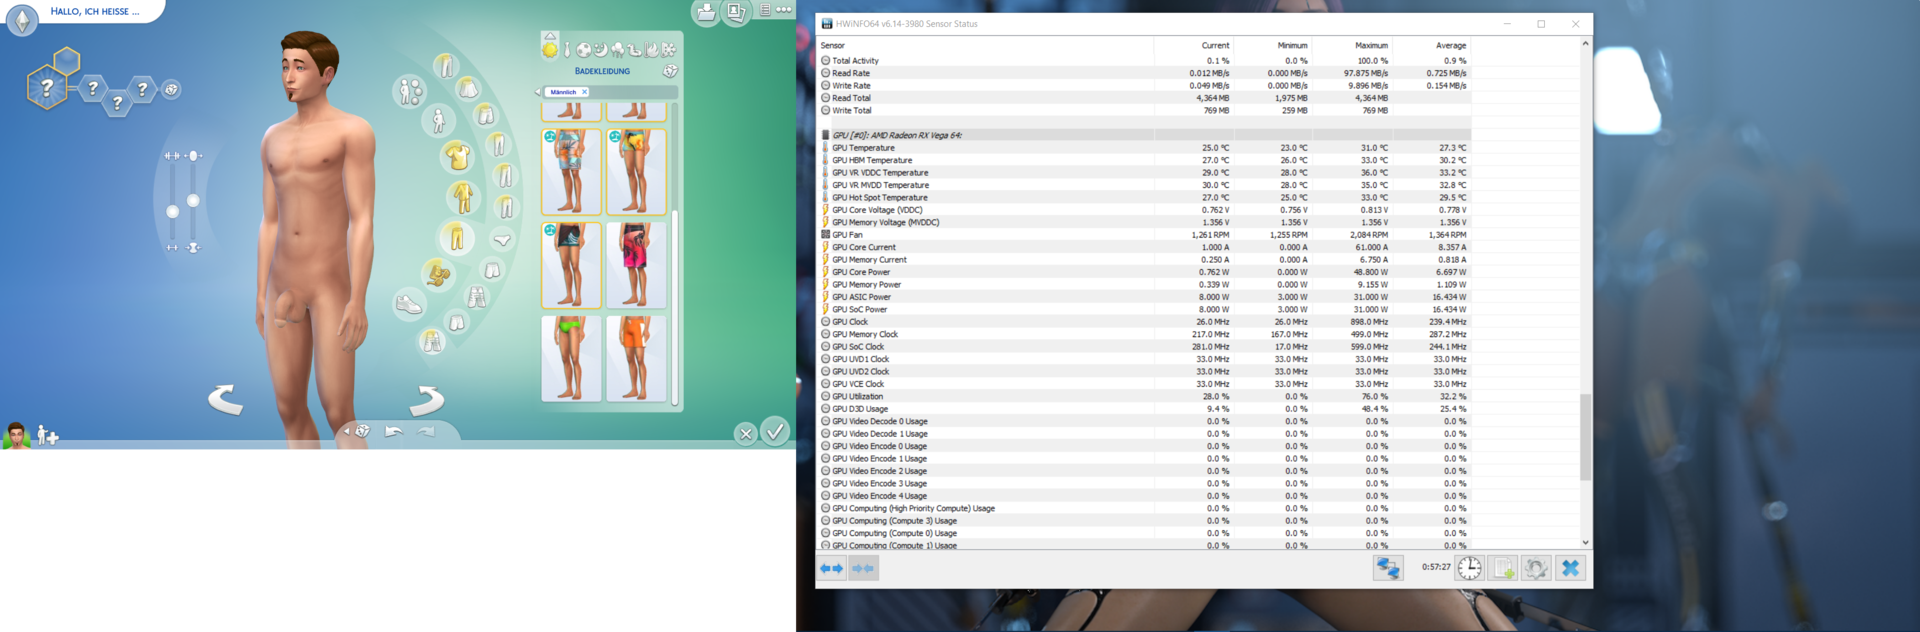Open the gallery photos icon at top
The width and height of the screenshot is (1920, 632).
tap(736, 12)
